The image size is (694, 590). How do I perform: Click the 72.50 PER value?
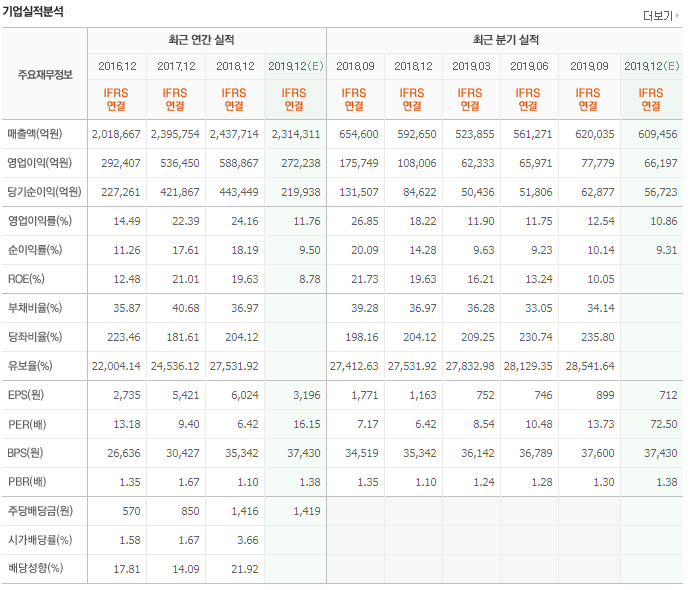(664, 424)
